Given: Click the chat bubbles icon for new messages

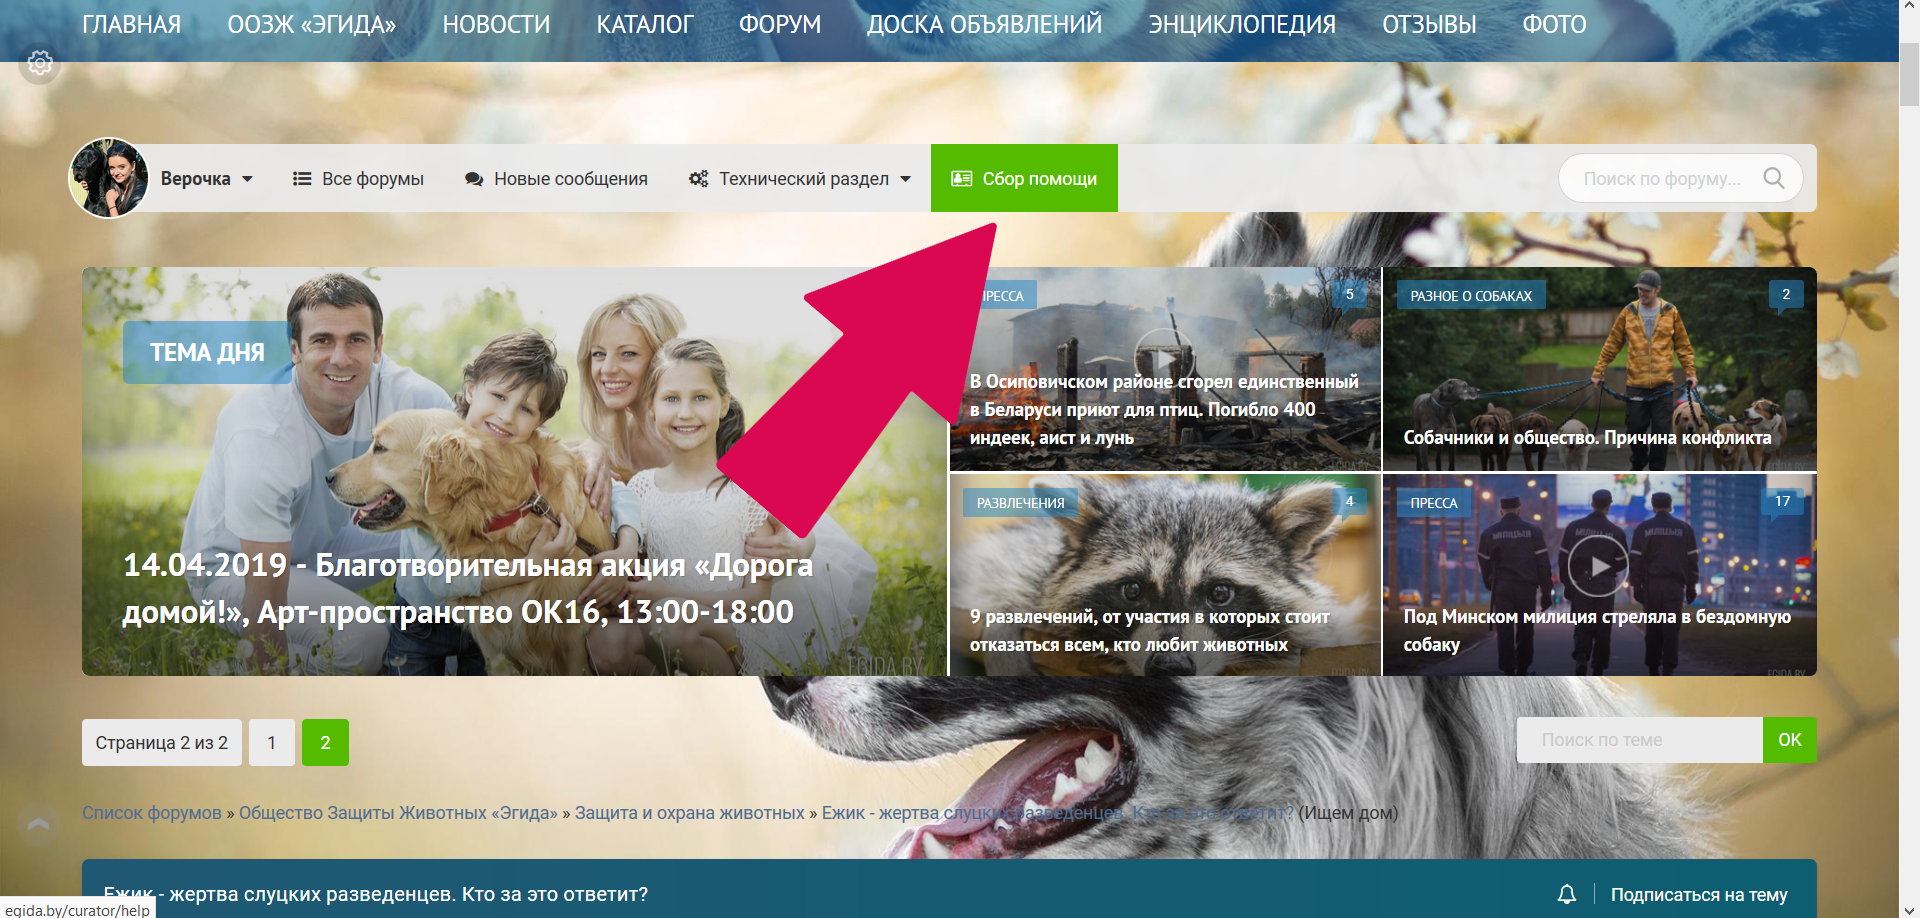Looking at the screenshot, I should pyautogui.click(x=474, y=179).
